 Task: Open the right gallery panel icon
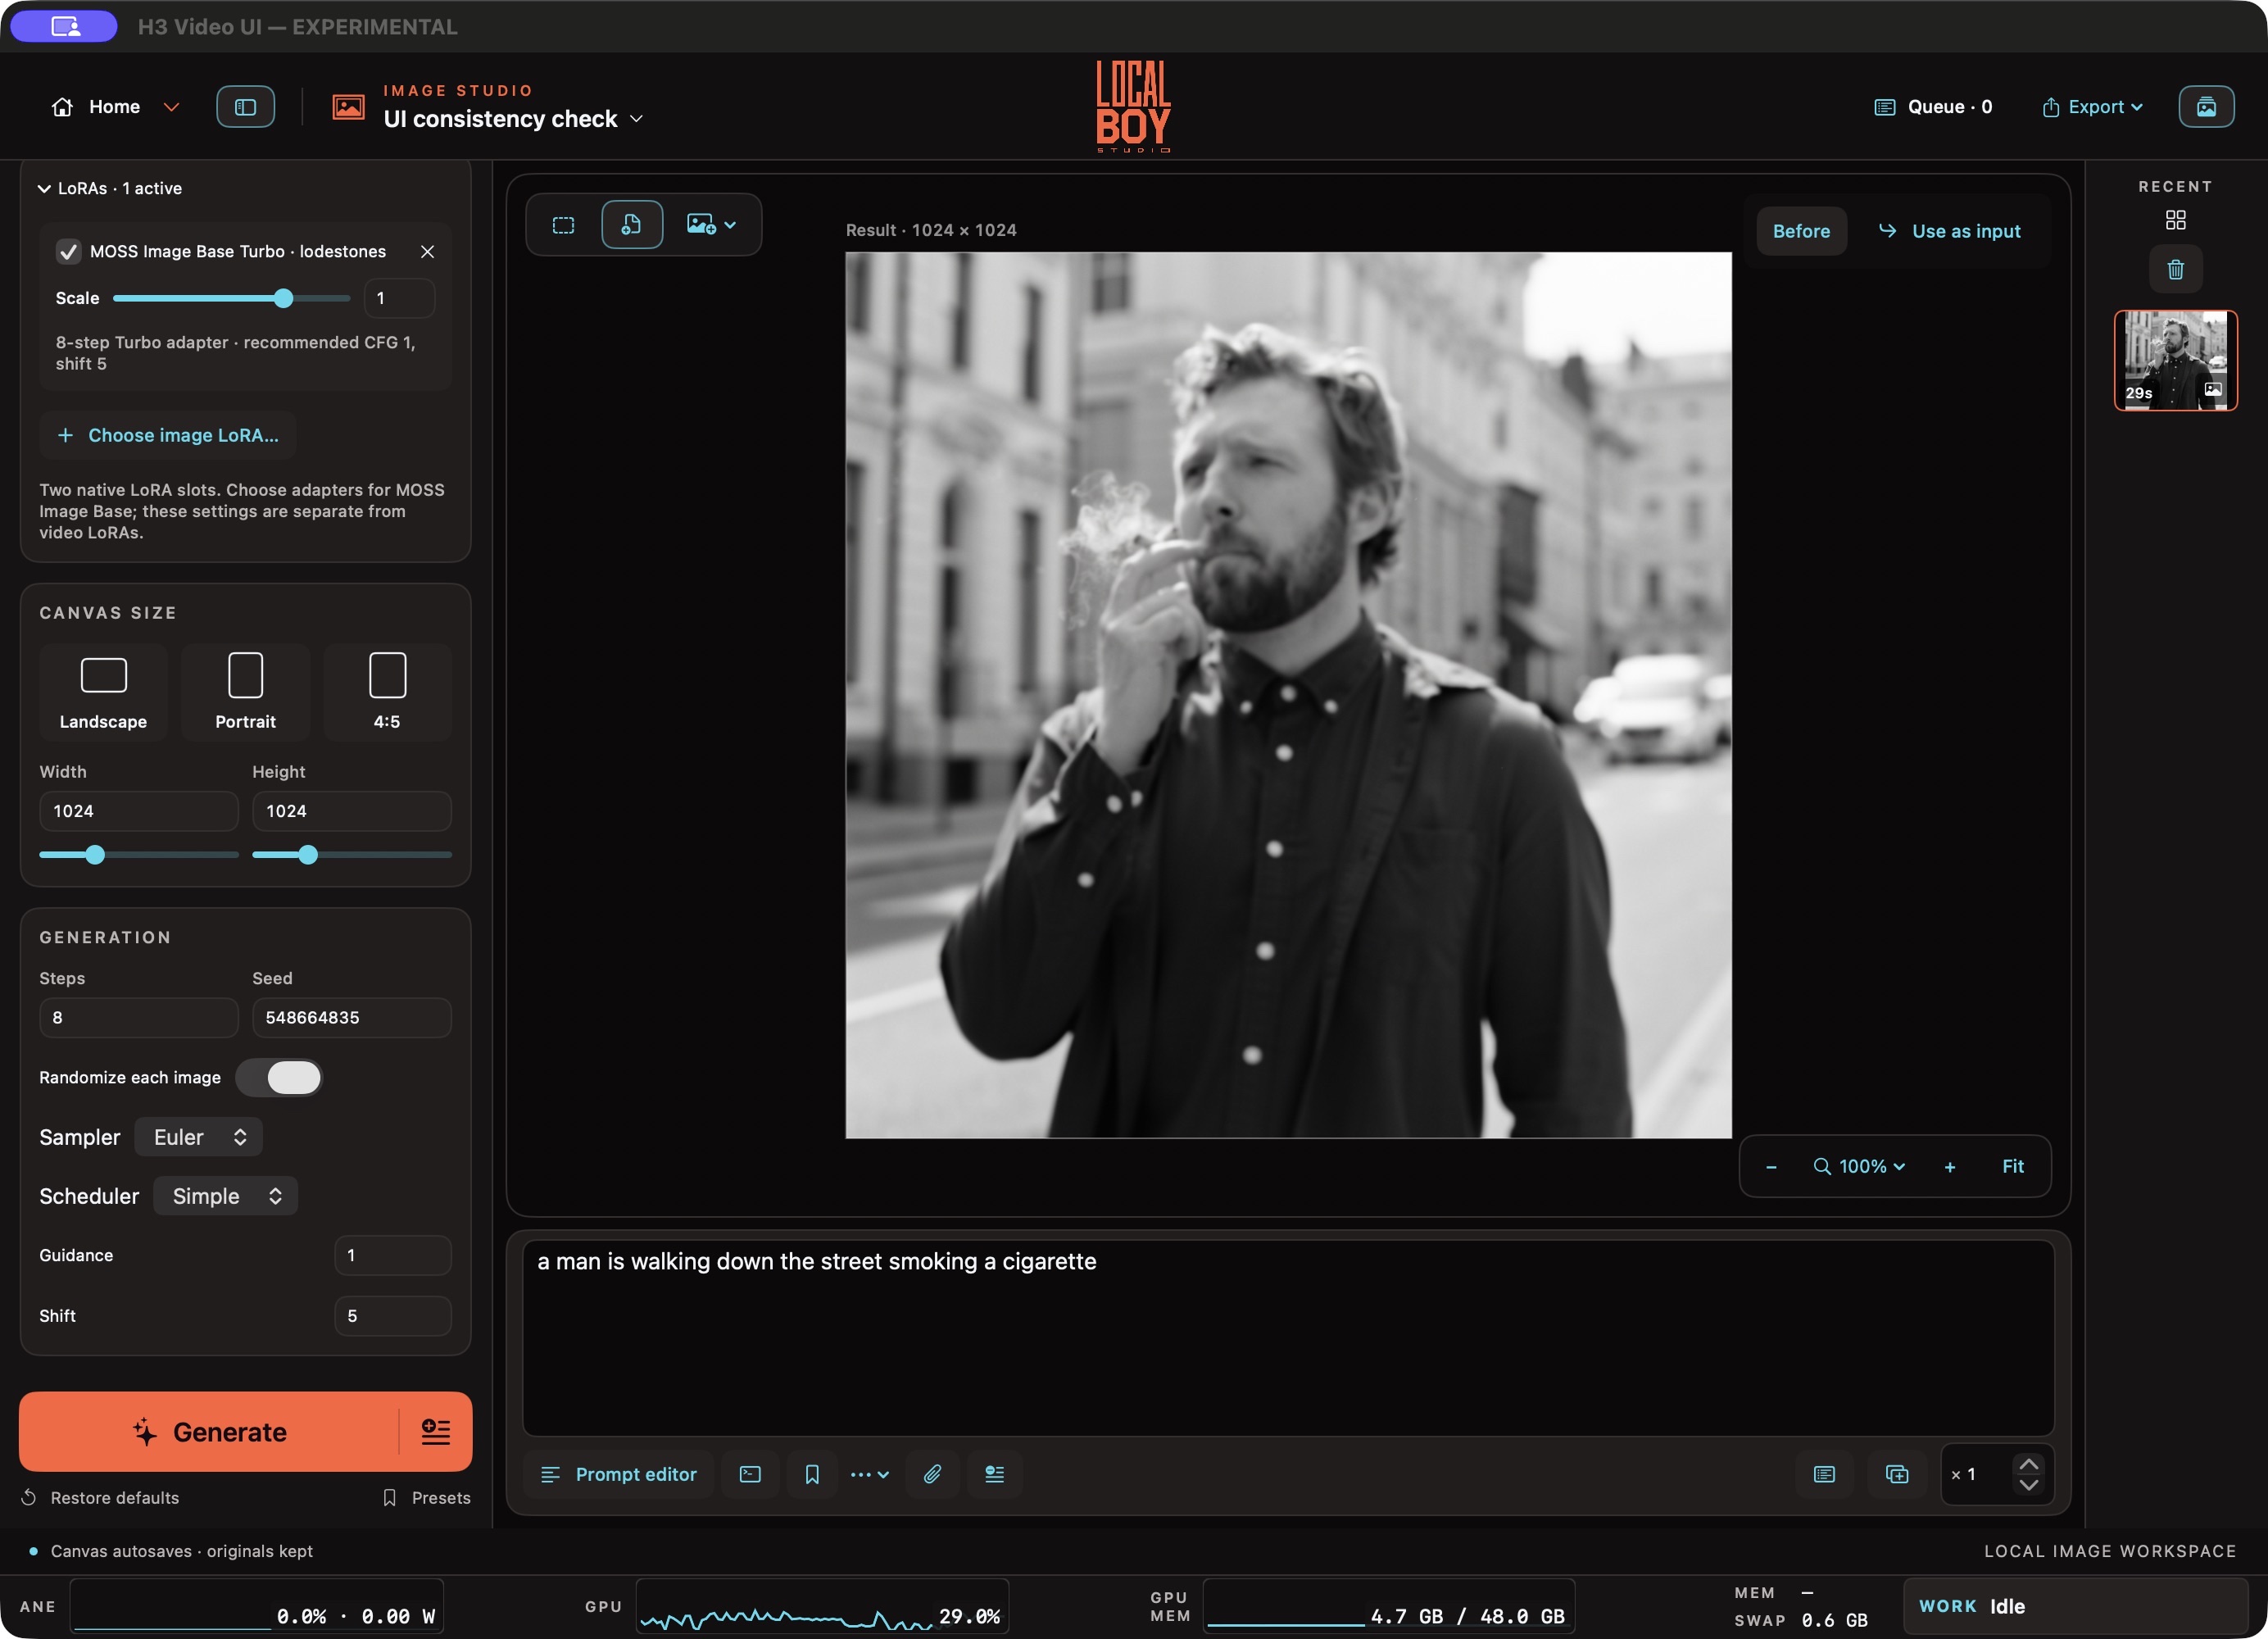(2206, 107)
